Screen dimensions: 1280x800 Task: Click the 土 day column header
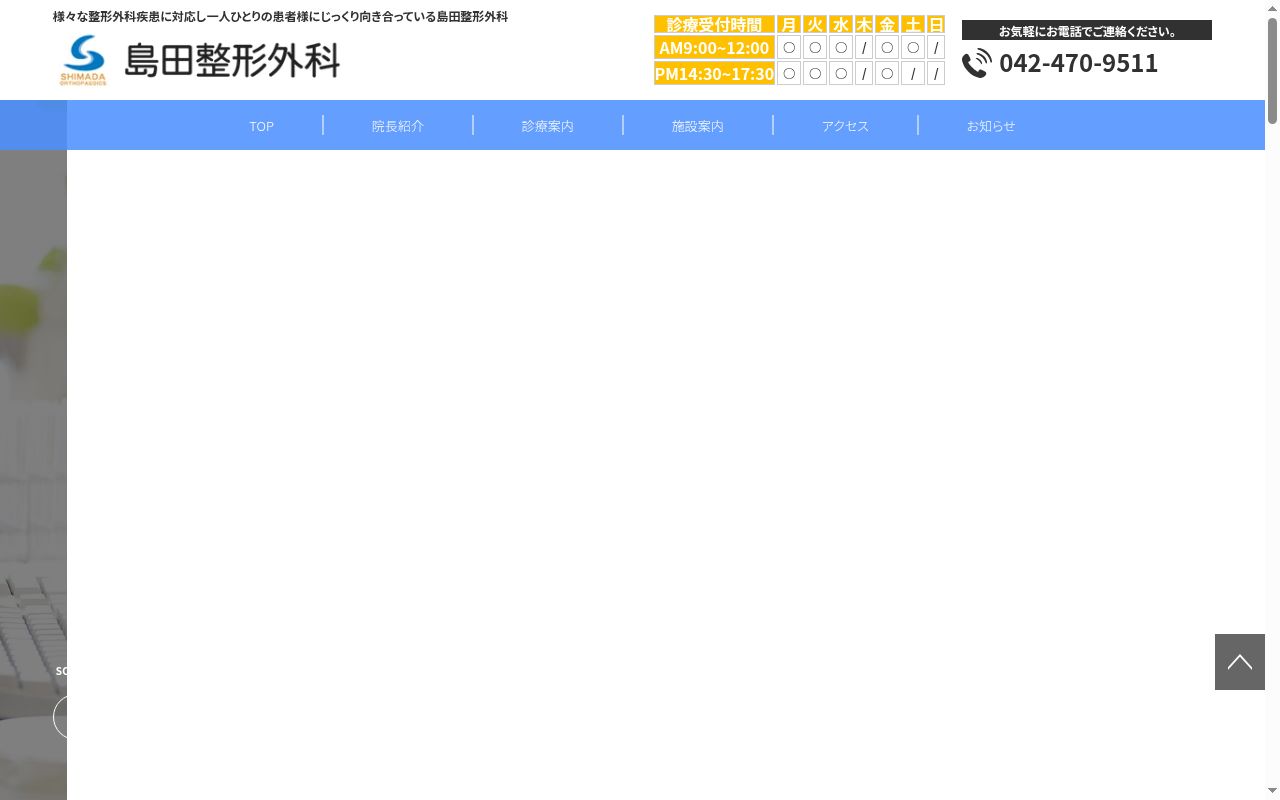pyautogui.click(x=913, y=24)
